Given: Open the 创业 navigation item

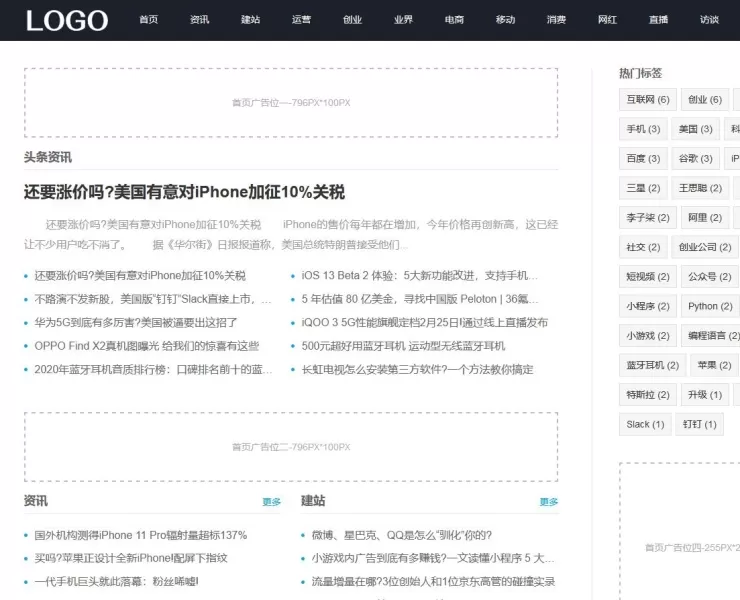Looking at the screenshot, I should click(x=352, y=20).
